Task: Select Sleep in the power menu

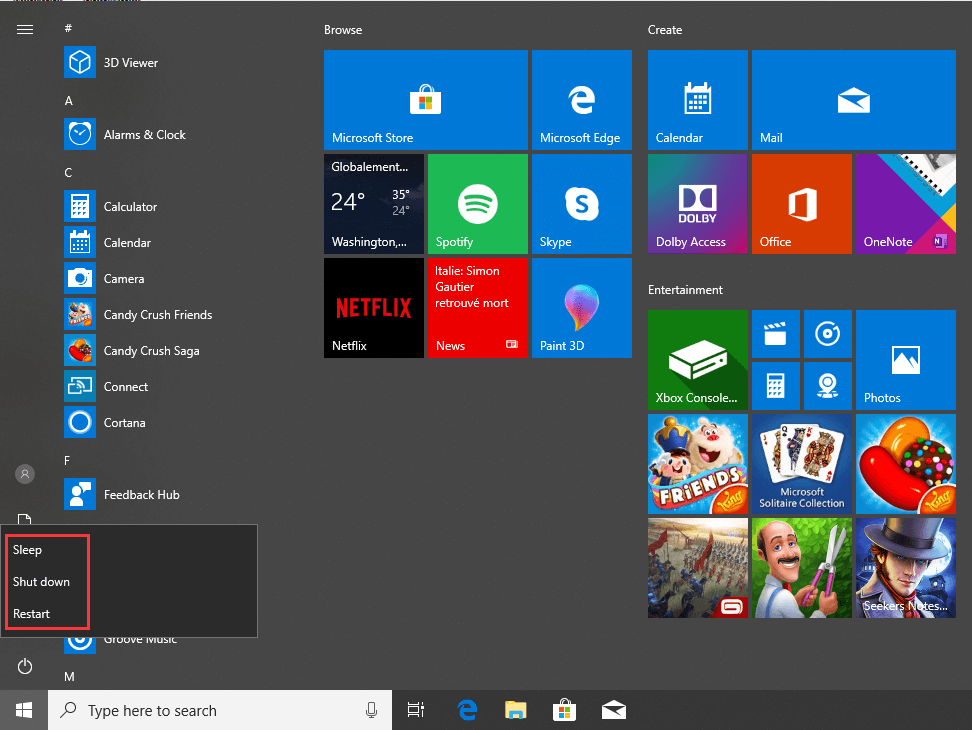Action: 129,550
